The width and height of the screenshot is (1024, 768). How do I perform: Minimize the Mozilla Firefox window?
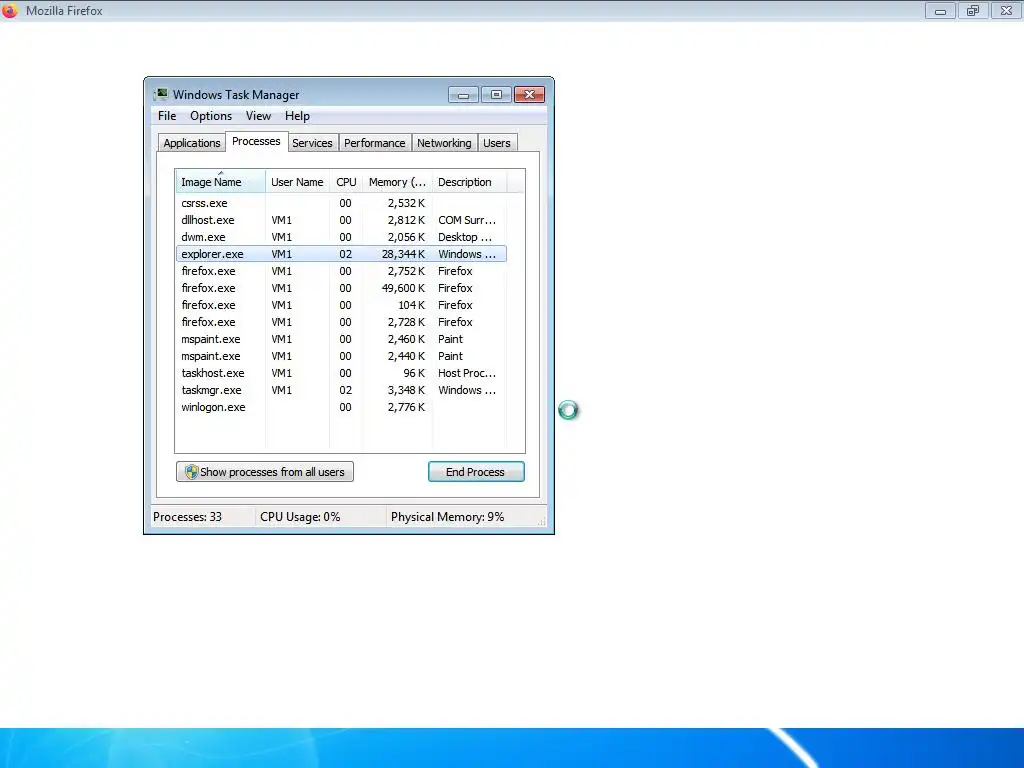pos(940,11)
